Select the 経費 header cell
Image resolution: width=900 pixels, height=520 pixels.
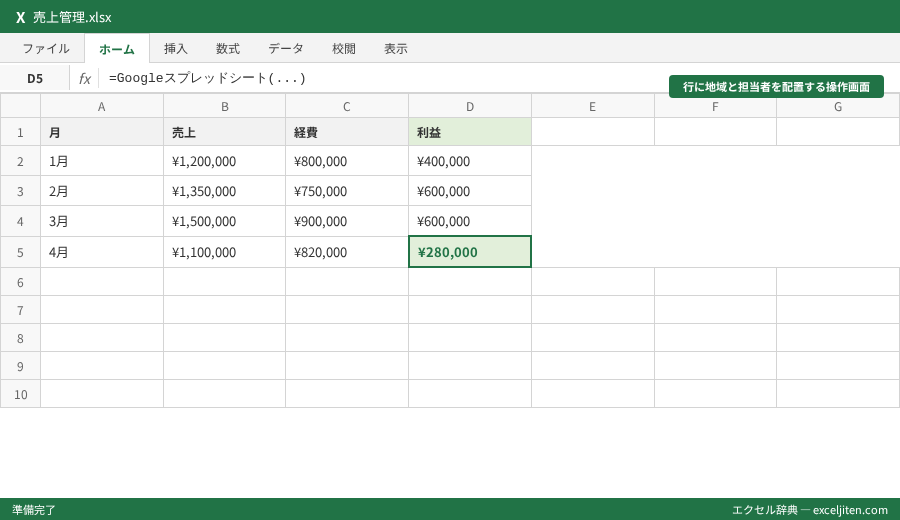coord(347,132)
